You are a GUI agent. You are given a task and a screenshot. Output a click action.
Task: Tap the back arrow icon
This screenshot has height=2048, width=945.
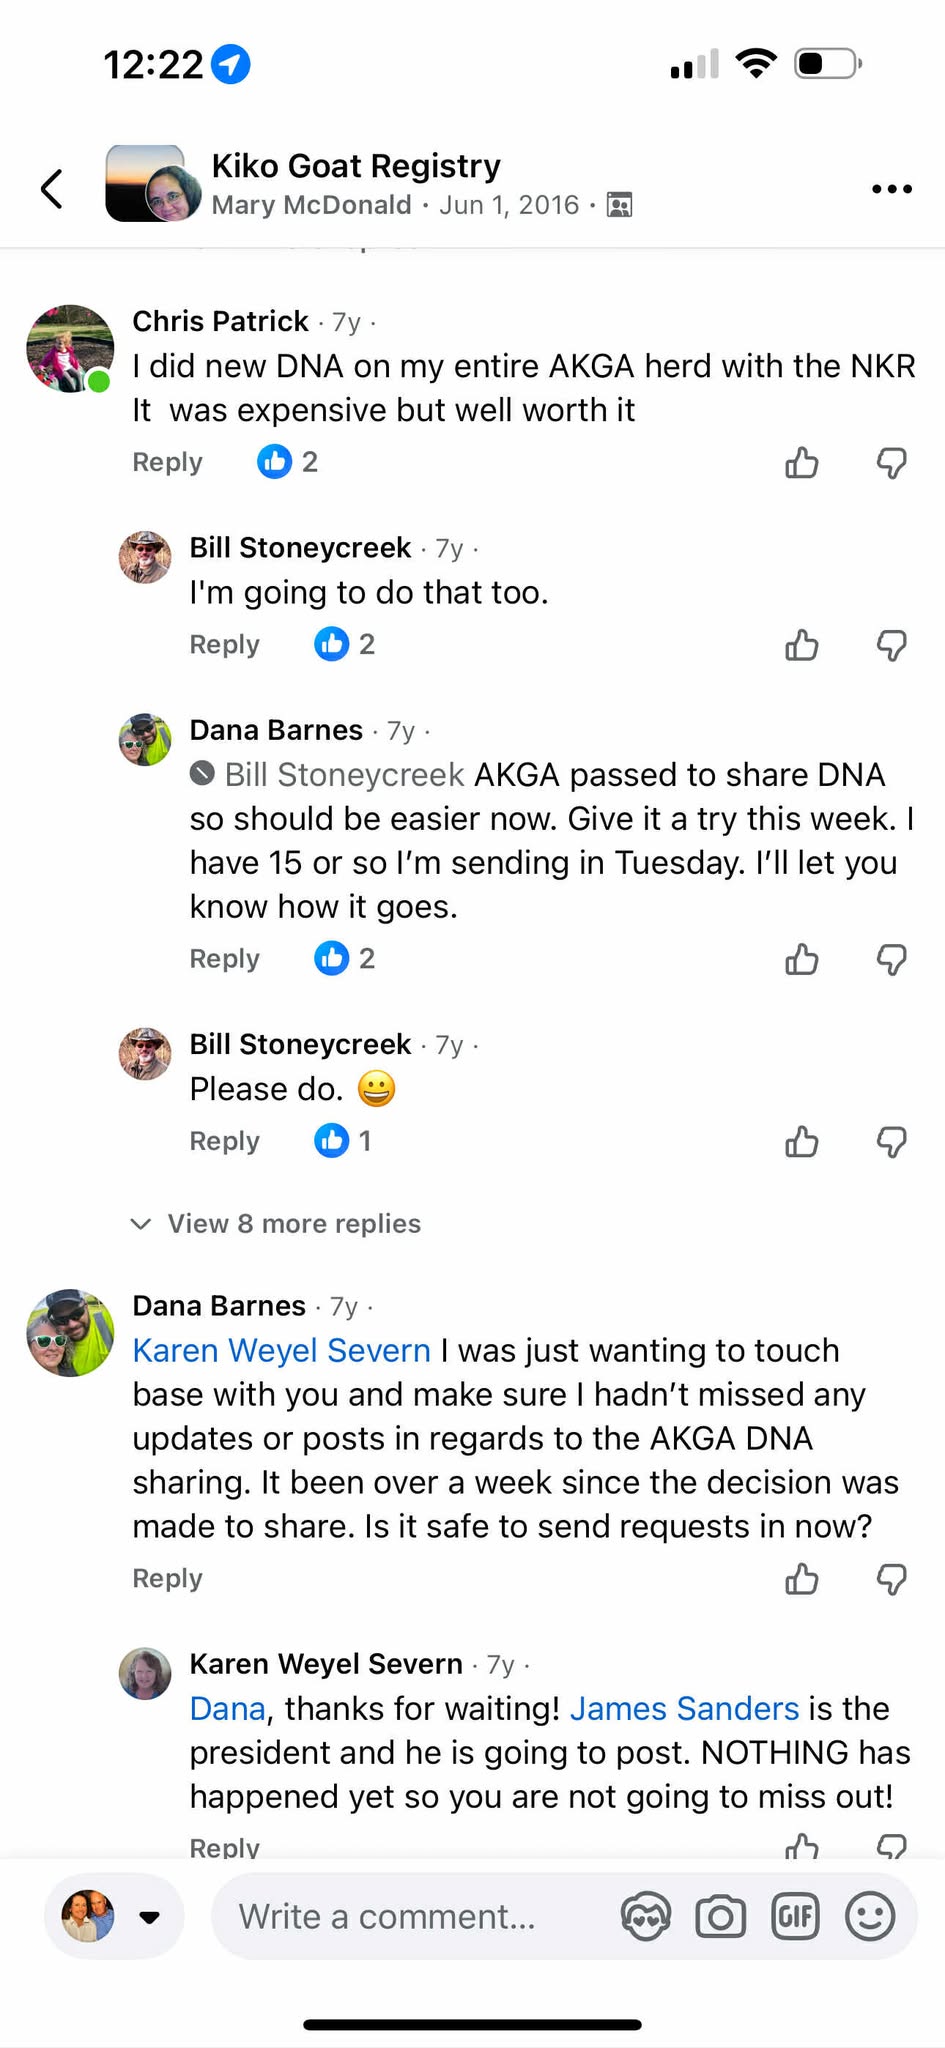tap(52, 188)
